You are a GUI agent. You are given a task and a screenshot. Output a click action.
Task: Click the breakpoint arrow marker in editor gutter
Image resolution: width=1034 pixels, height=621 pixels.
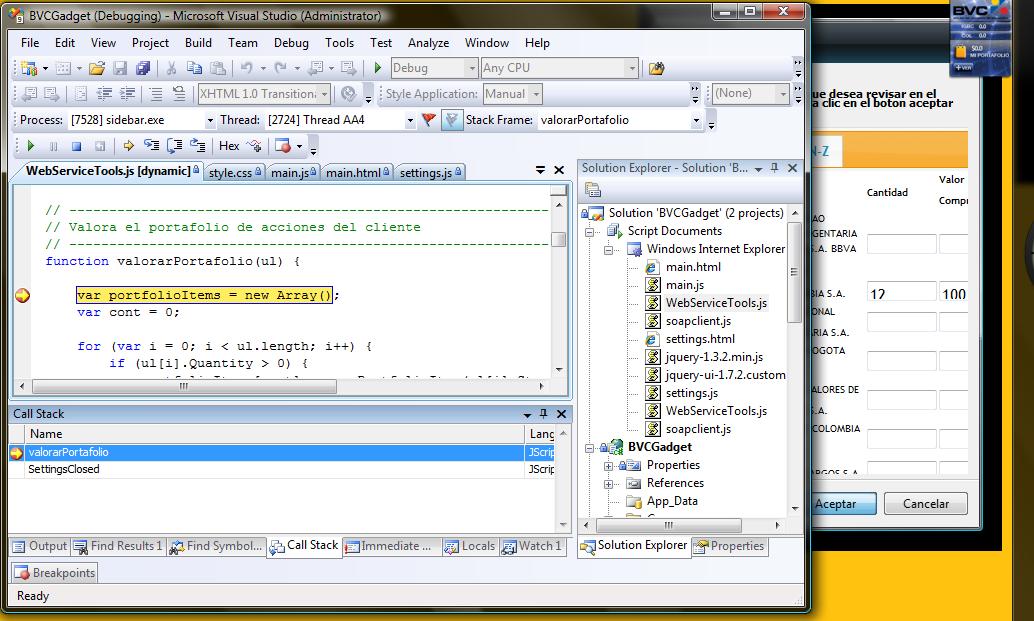22,295
